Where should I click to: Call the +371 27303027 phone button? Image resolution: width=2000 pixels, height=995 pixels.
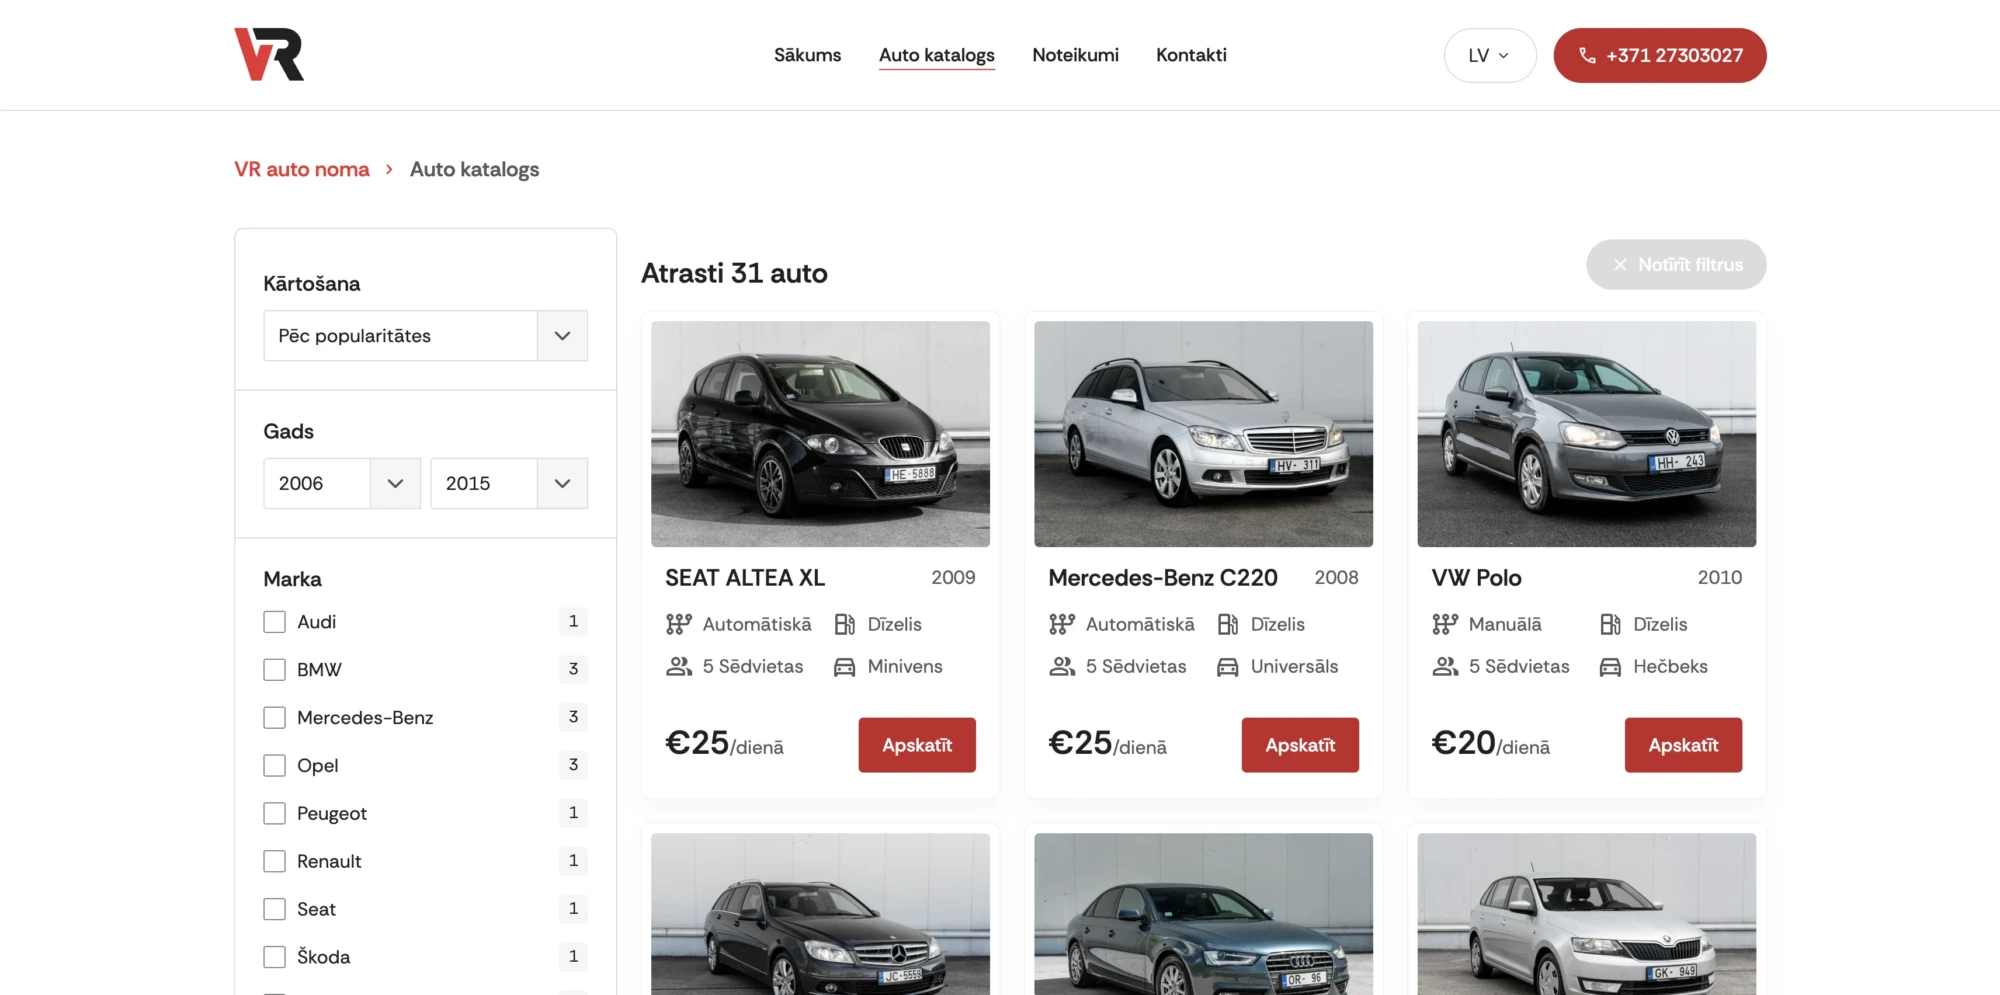[1659, 56]
